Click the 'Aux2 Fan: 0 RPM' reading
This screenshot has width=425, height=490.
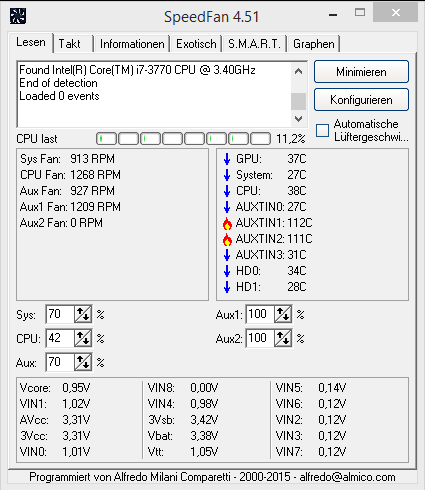coord(61,223)
